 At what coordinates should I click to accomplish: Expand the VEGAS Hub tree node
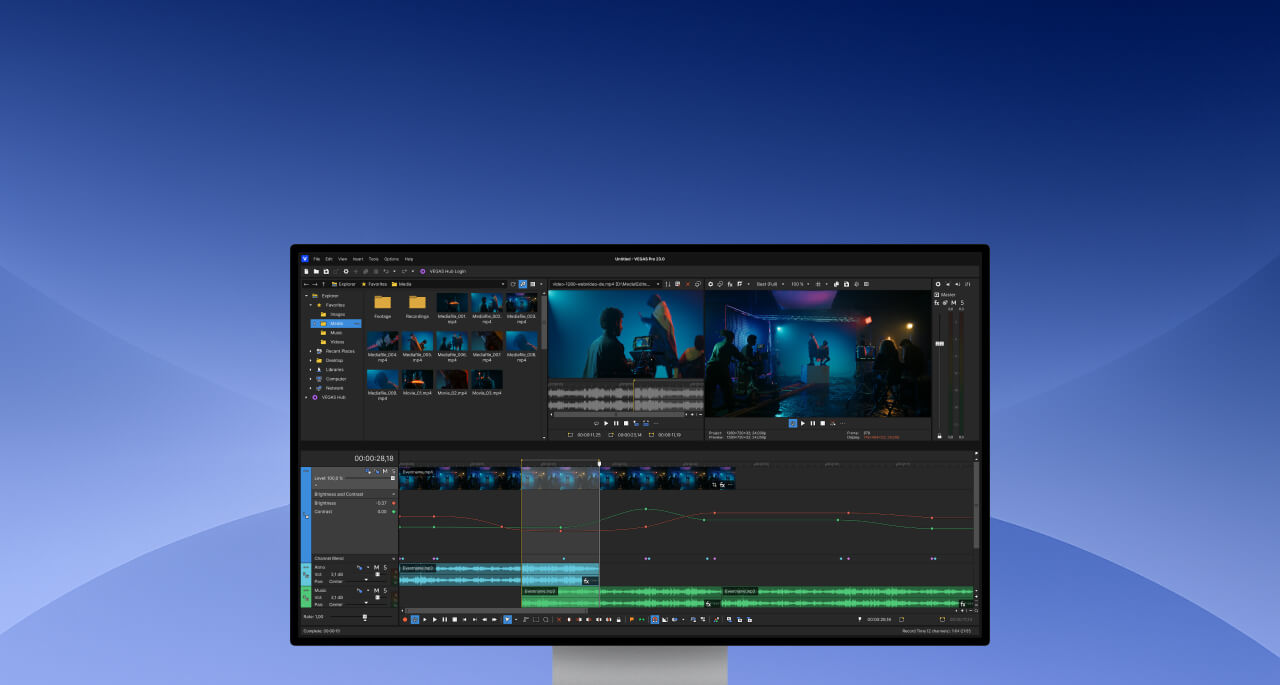pos(306,397)
